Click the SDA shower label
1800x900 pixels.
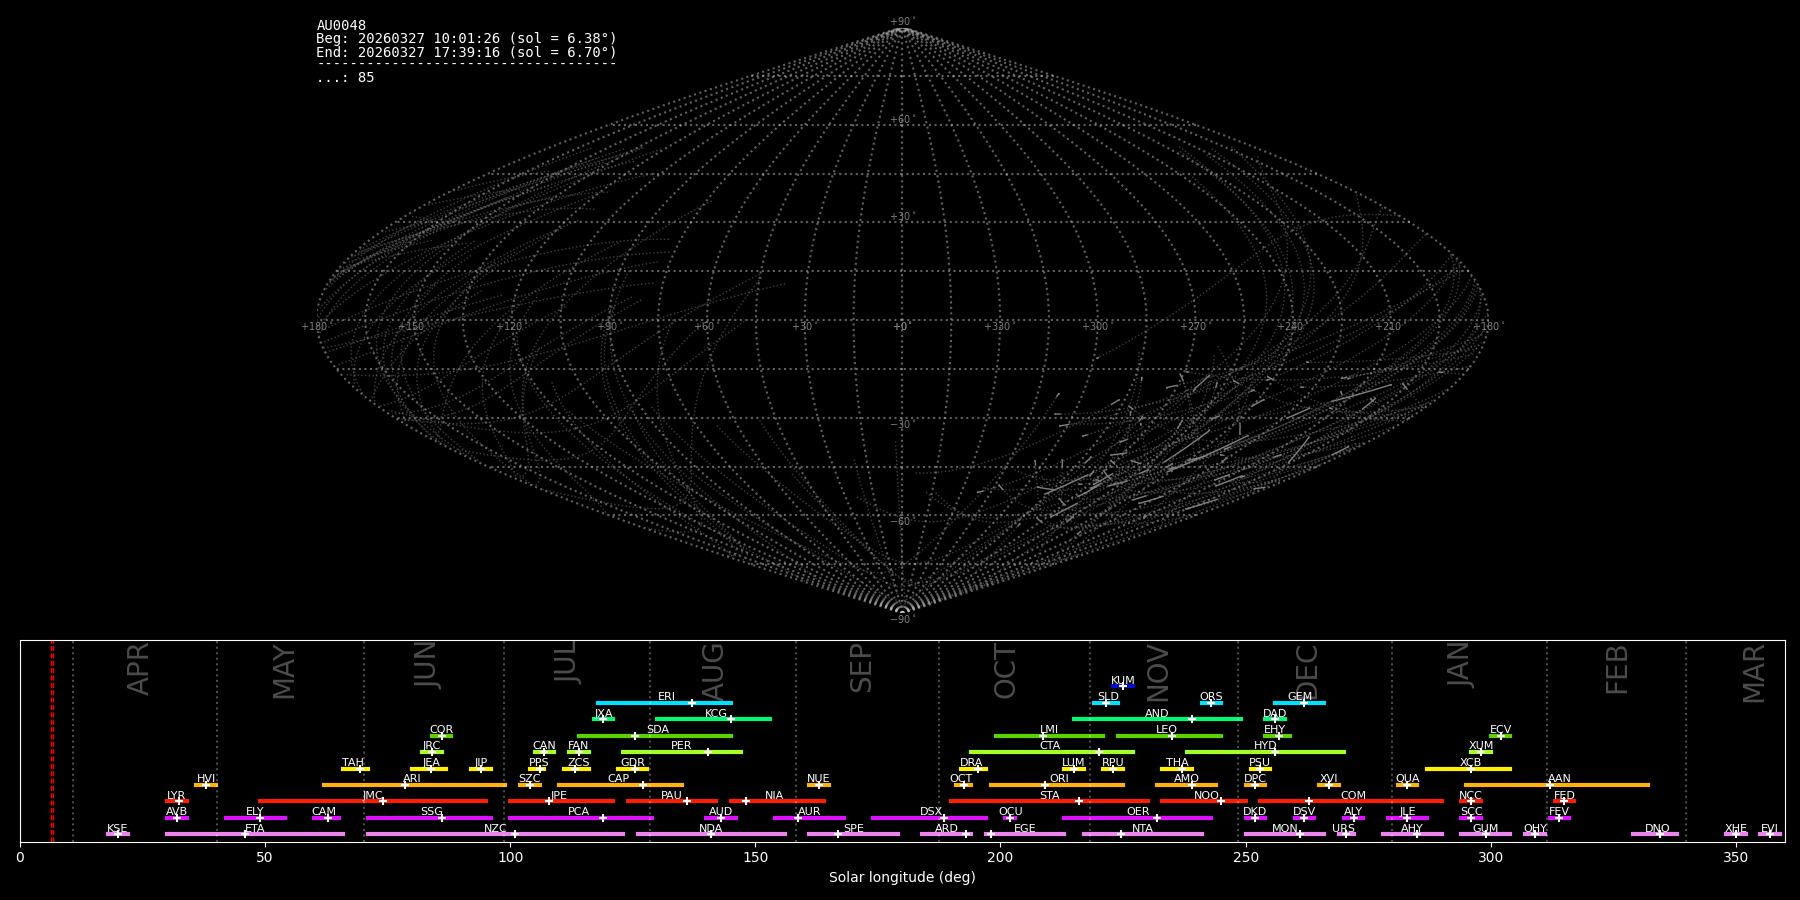(658, 730)
